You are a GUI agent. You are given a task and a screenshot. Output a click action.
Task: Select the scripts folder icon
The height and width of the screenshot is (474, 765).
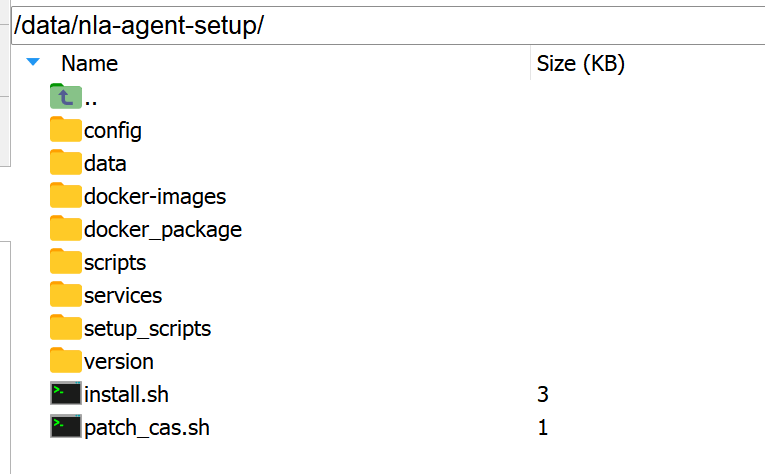(65, 262)
